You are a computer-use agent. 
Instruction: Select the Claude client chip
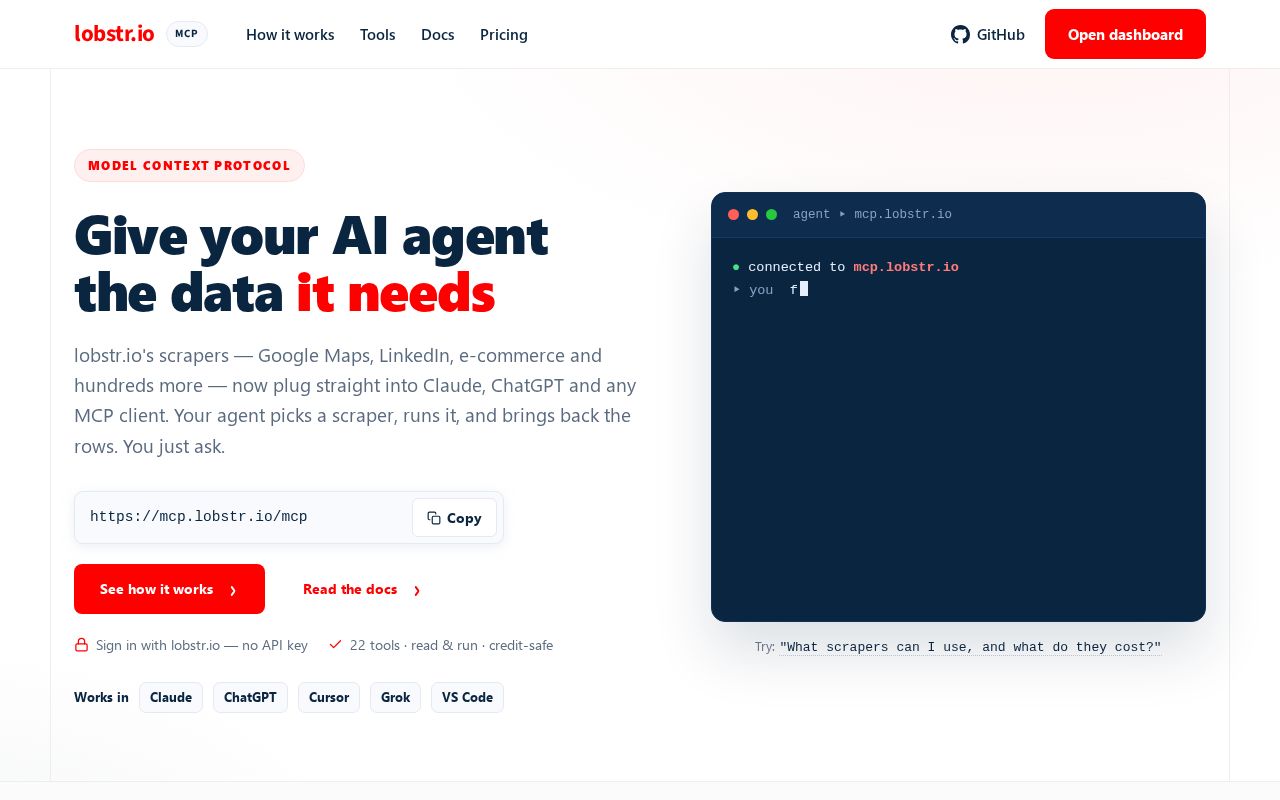[171, 698]
